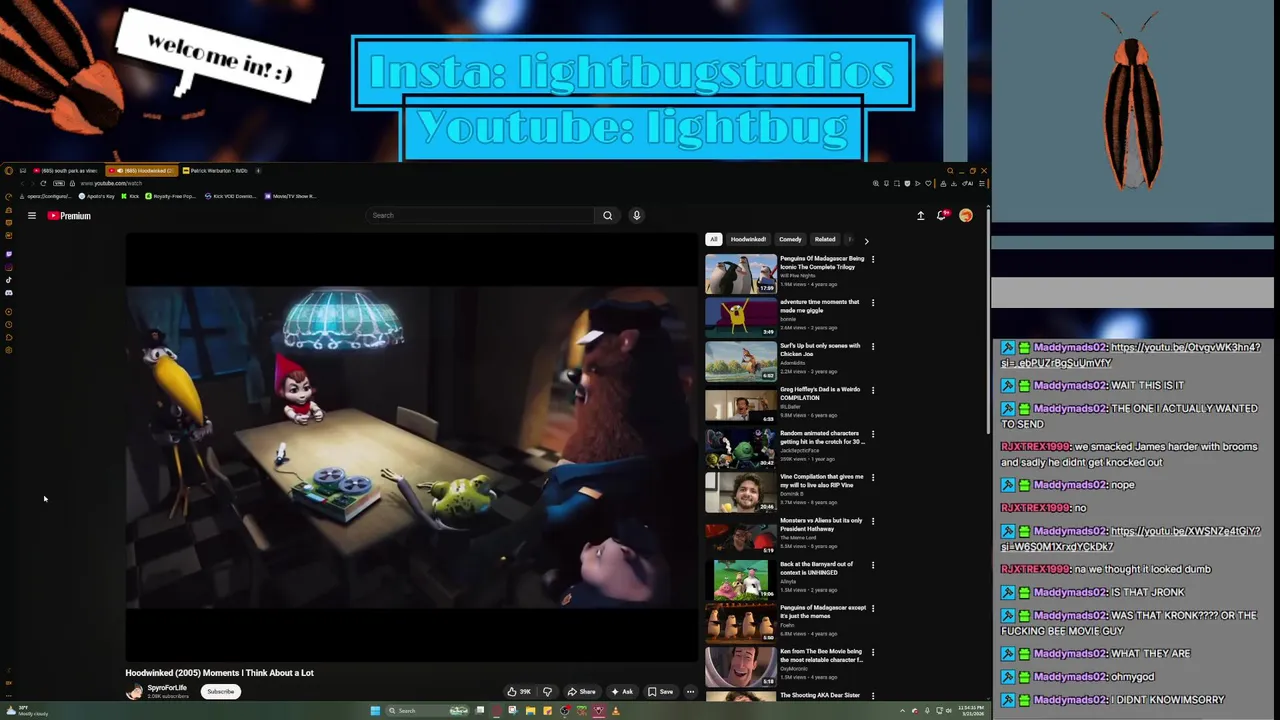Open 'Monsters vs Aliens' video thumbnail

click(x=741, y=536)
